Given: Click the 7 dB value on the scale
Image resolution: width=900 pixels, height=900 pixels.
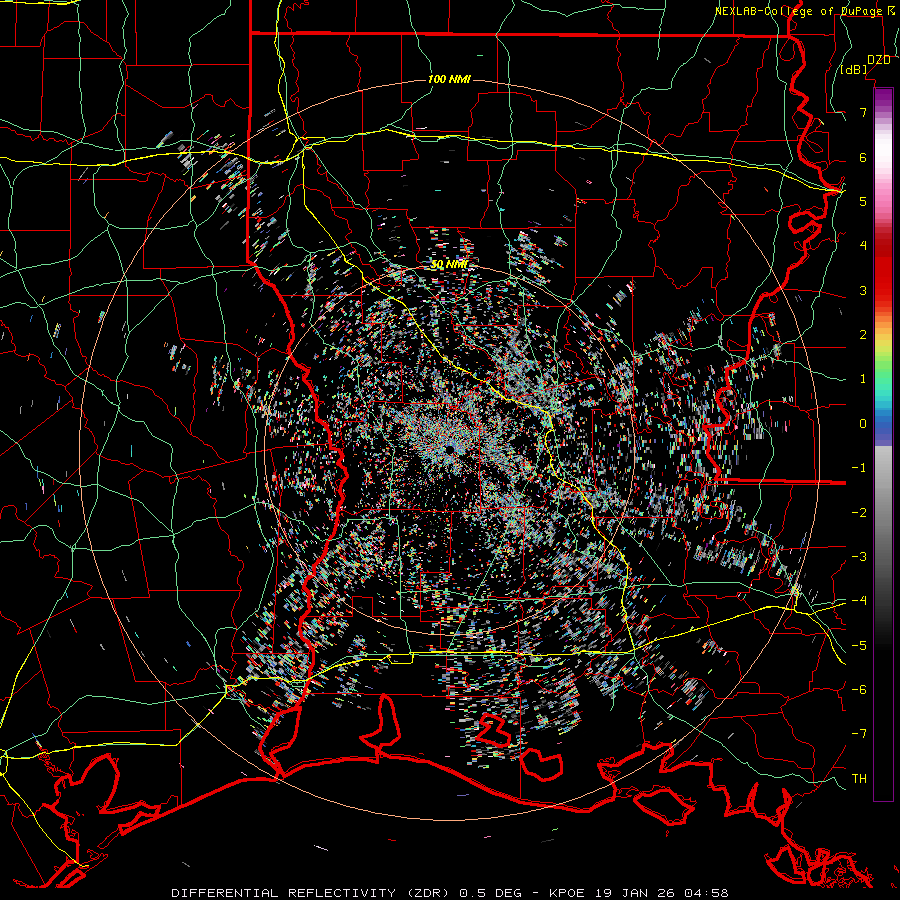Looking at the screenshot, I should point(863,112).
